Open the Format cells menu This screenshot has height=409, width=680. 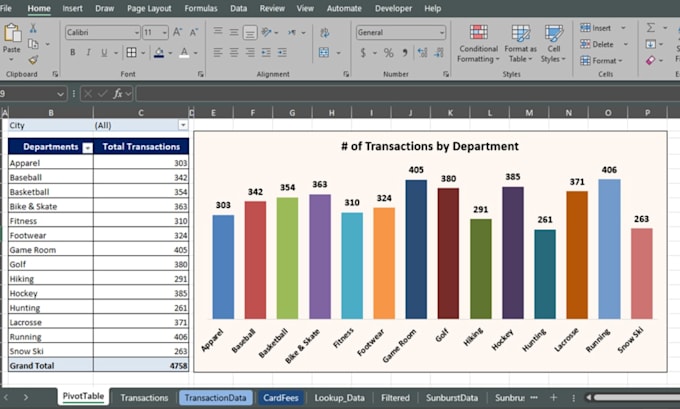click(x=601, y=61)
